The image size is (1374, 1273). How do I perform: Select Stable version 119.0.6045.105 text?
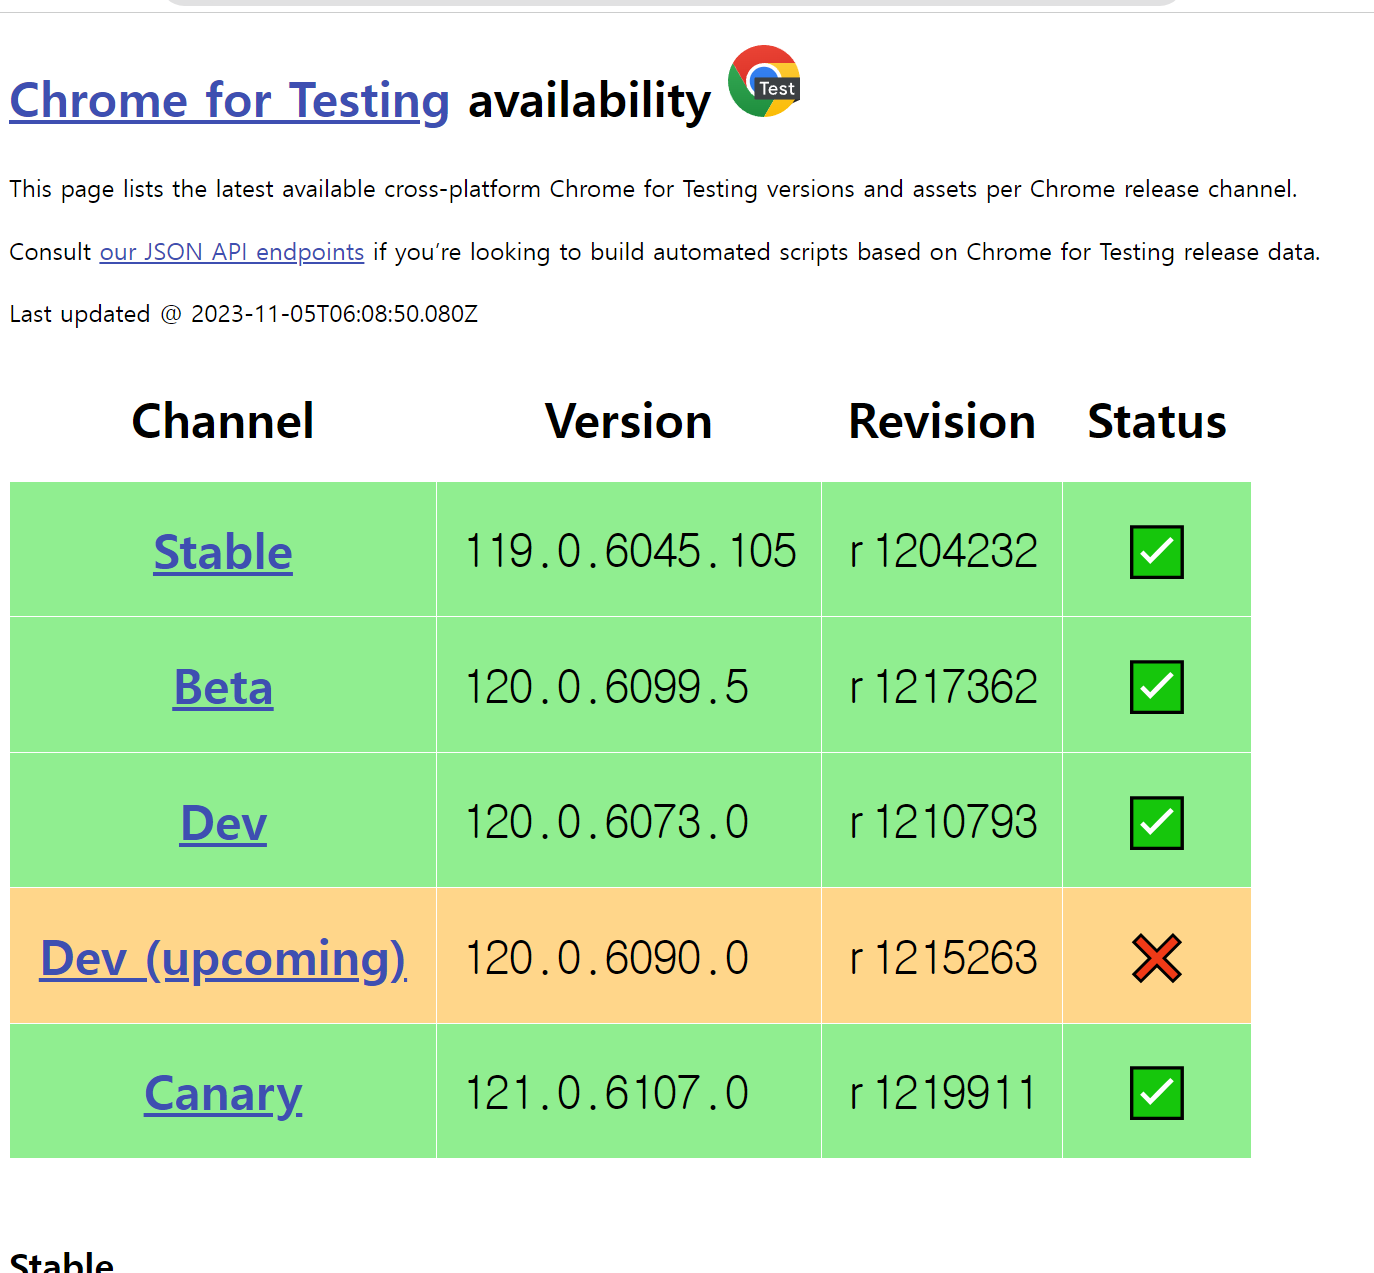pyautogui.click(x=631, y=551)
